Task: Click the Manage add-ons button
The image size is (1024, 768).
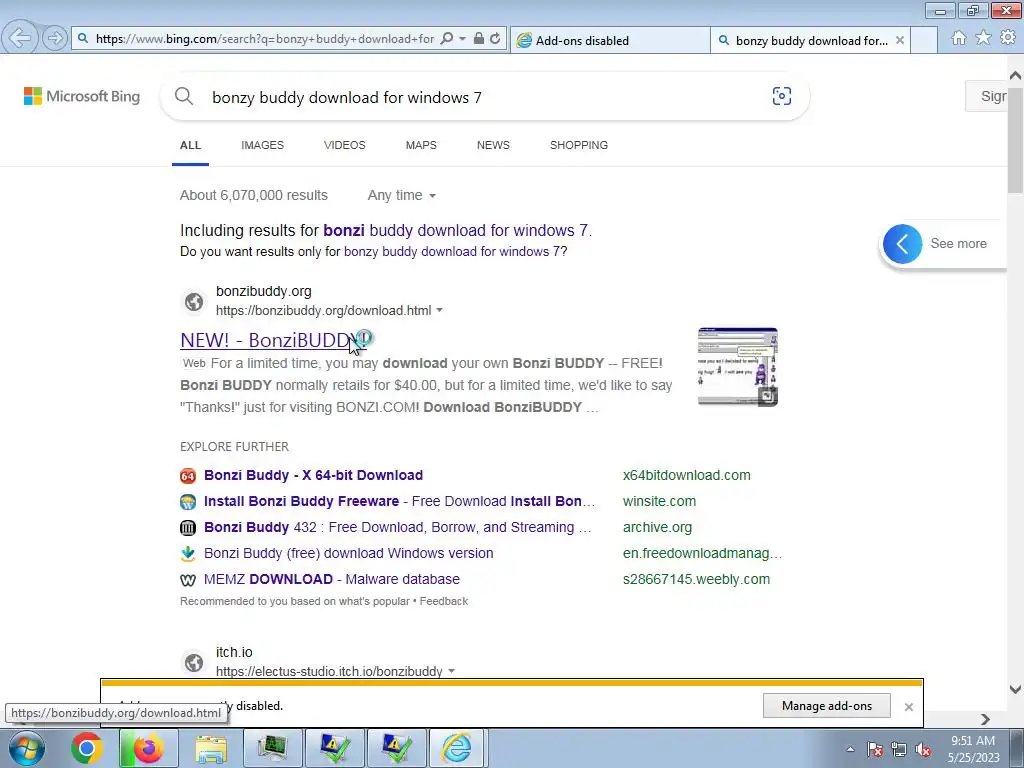Action: coord(827,706)
